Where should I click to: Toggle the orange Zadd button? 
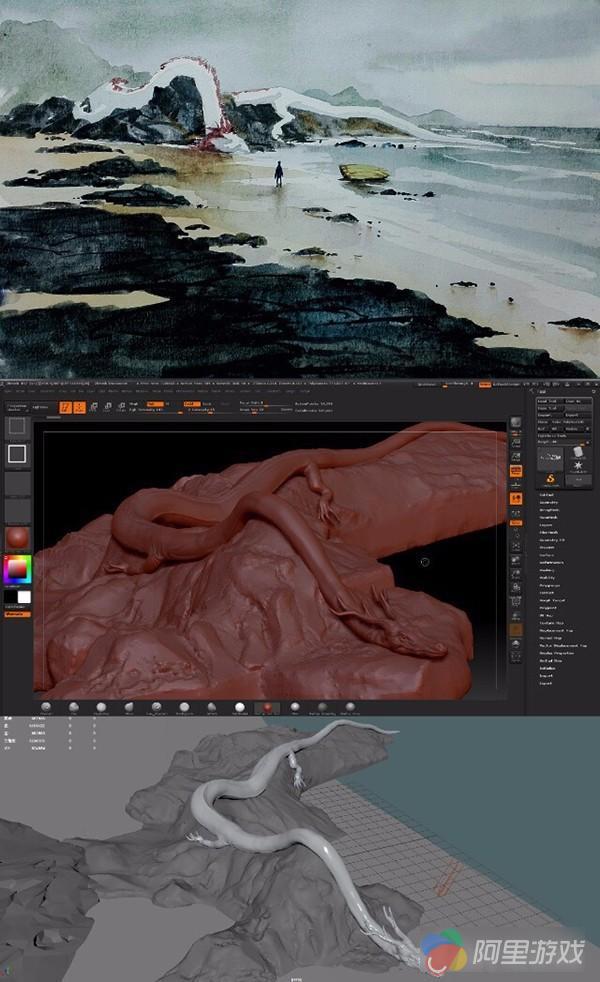(x=188, y=402)
